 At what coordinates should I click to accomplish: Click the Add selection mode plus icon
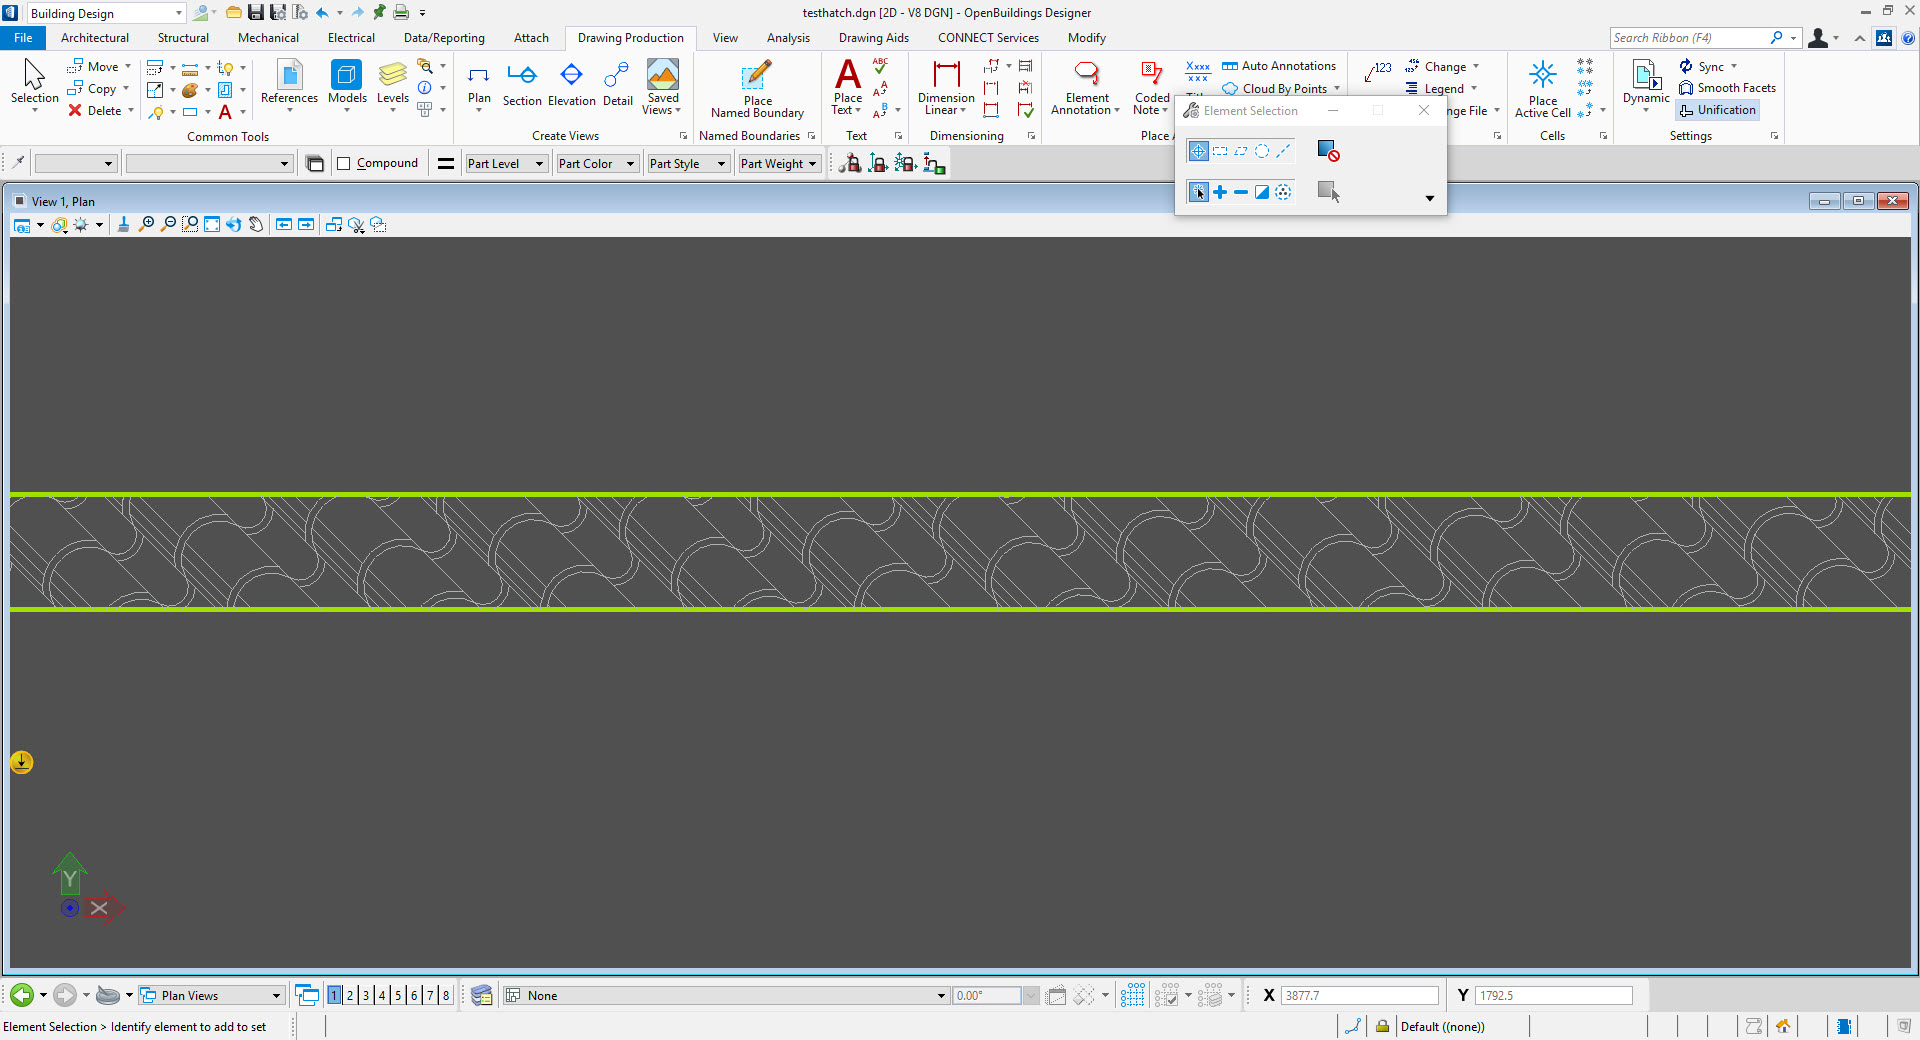pos(1220,192)
